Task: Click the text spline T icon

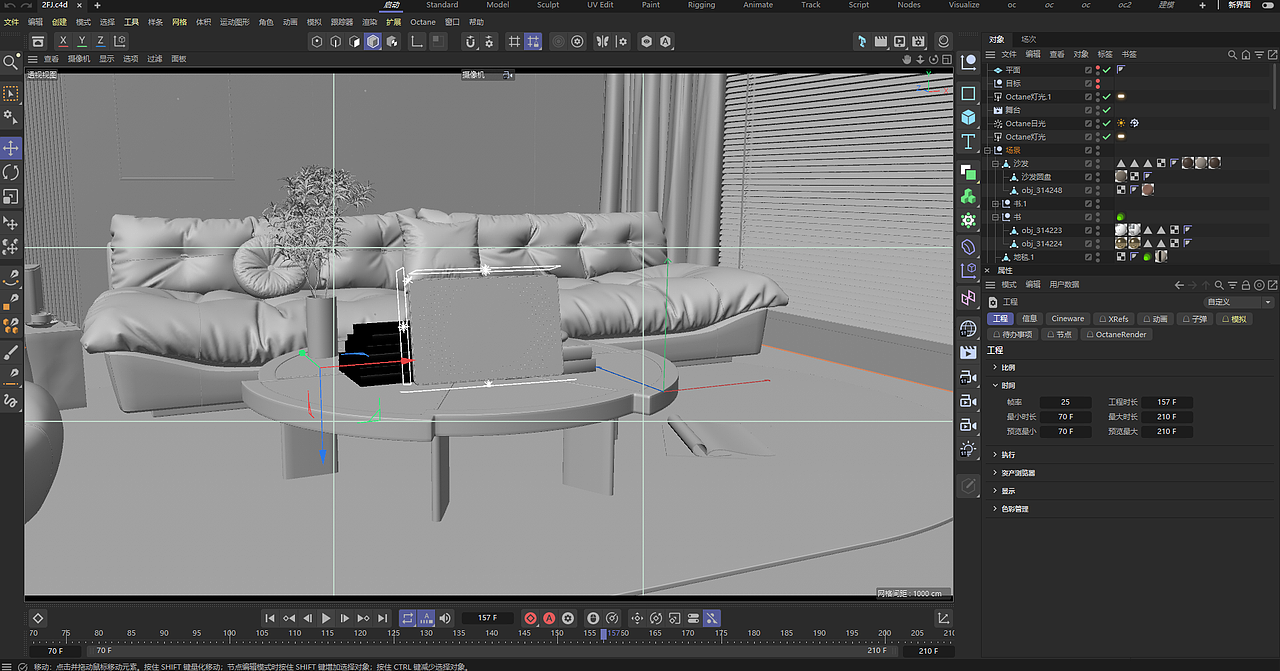Action: [968, 142]
